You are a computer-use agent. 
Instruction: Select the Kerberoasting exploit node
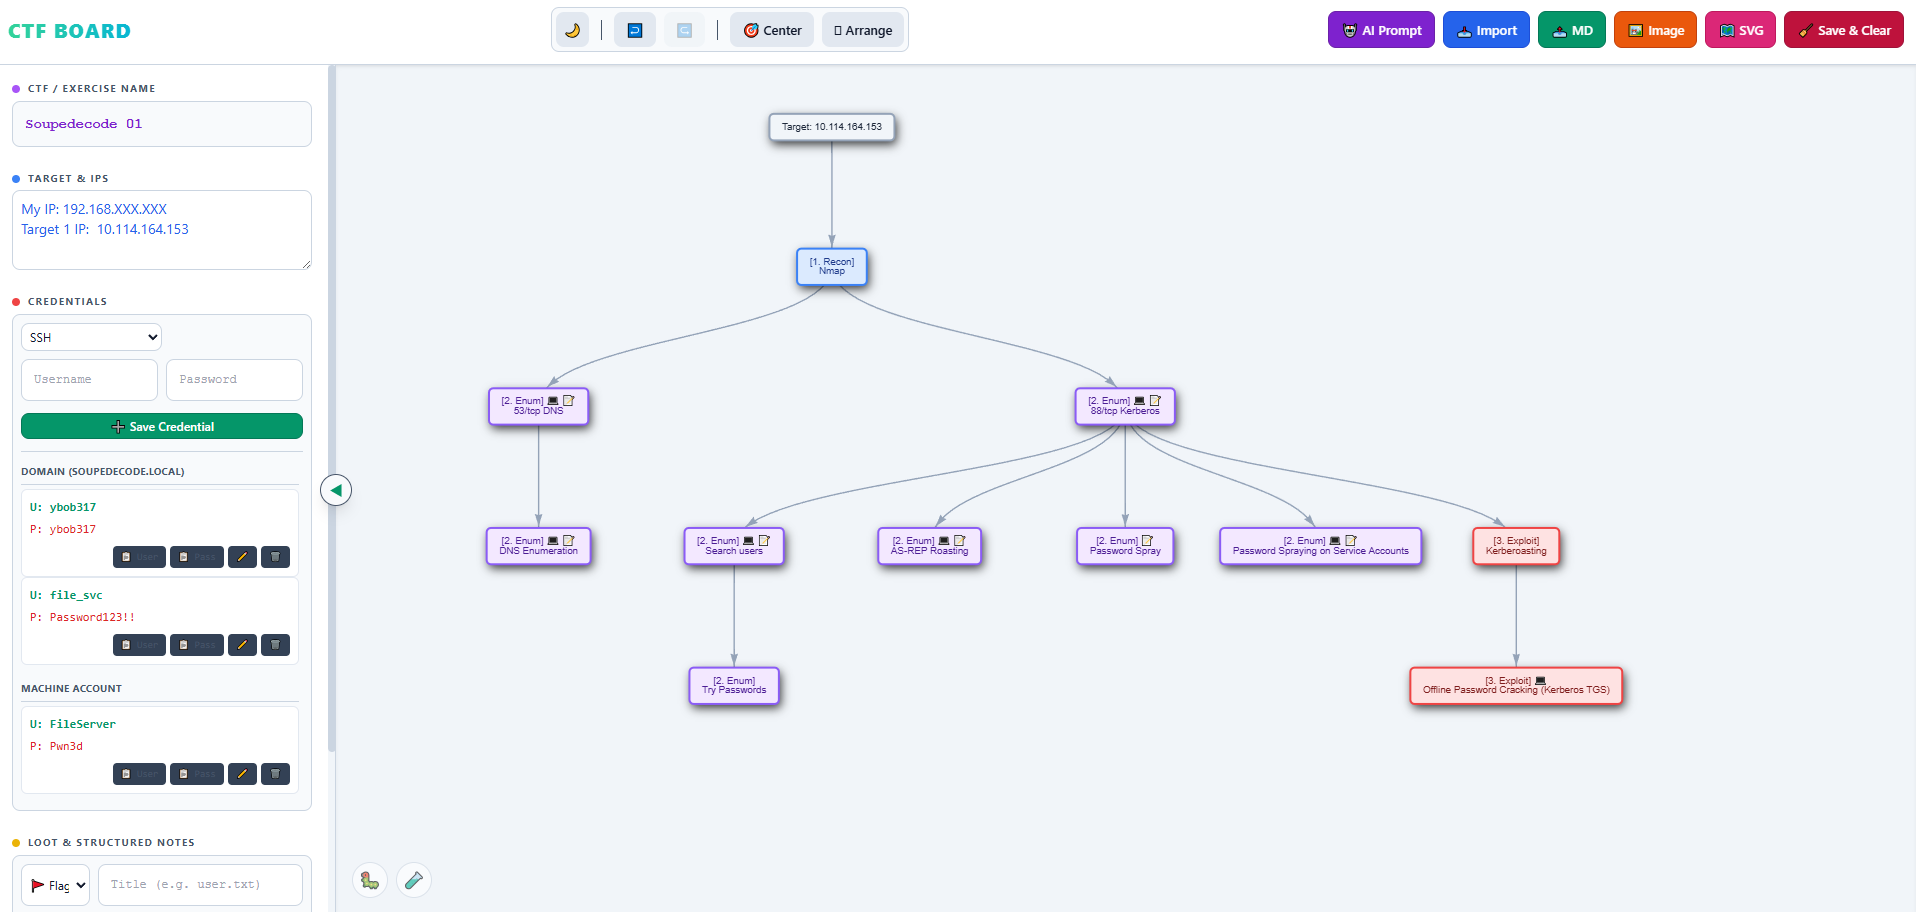coord(1516,546)
